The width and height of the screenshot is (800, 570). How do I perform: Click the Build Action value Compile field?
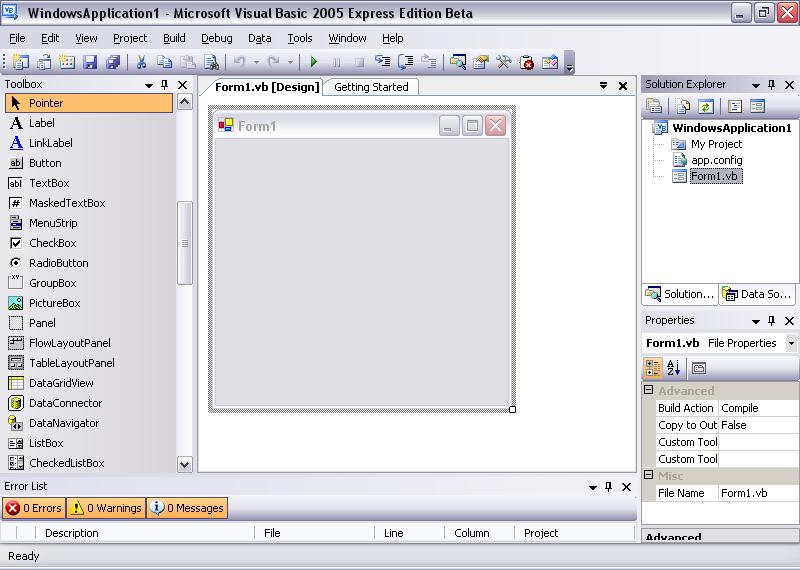pos(758,408)
